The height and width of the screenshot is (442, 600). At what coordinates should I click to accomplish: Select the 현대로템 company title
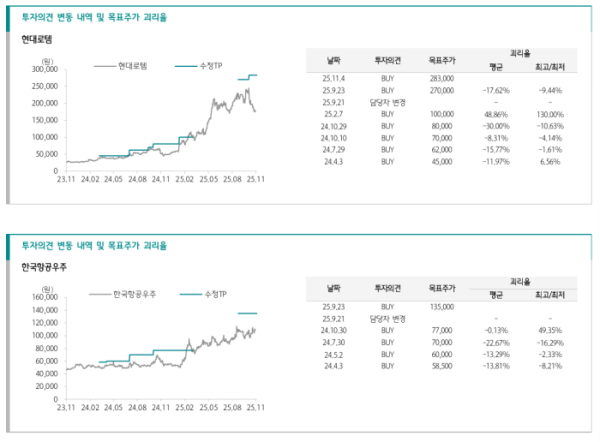[35, 39]
